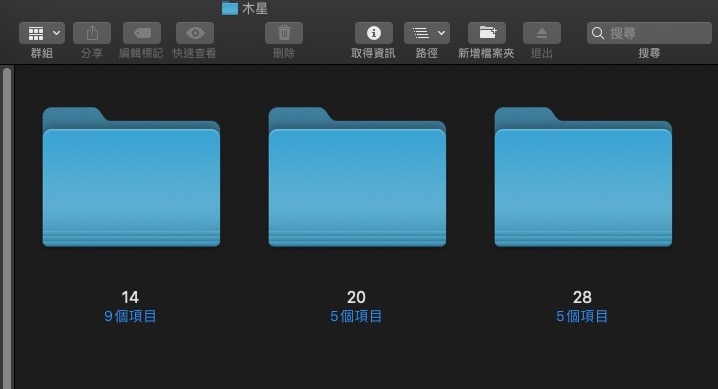Click the 木星 window title text
The height and width of the screenshot is (389, 718).
point(255,9)
